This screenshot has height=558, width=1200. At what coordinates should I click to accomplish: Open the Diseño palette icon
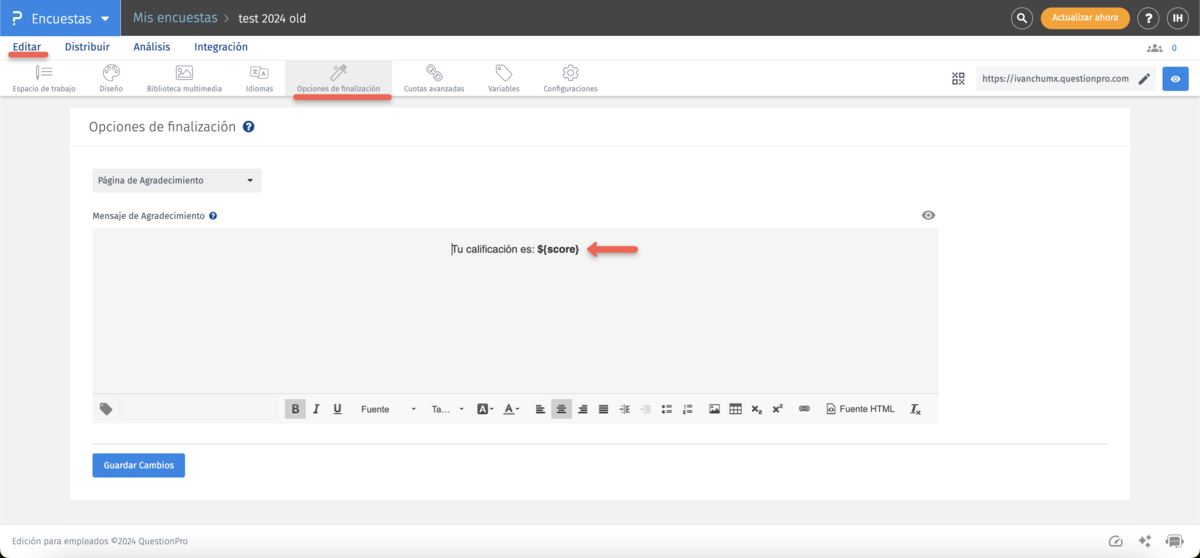click(x=111, y=73)
